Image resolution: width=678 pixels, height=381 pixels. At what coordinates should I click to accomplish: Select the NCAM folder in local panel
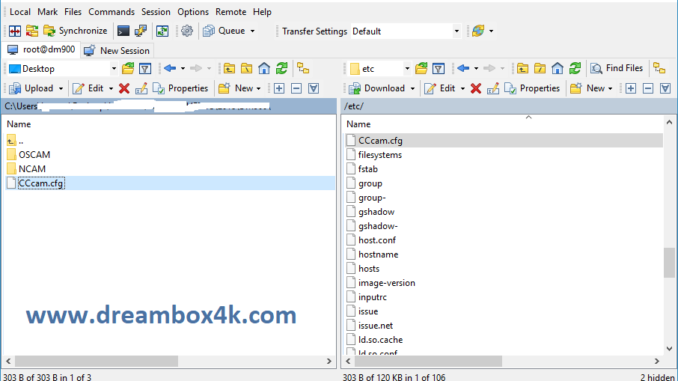click(32, 169)
